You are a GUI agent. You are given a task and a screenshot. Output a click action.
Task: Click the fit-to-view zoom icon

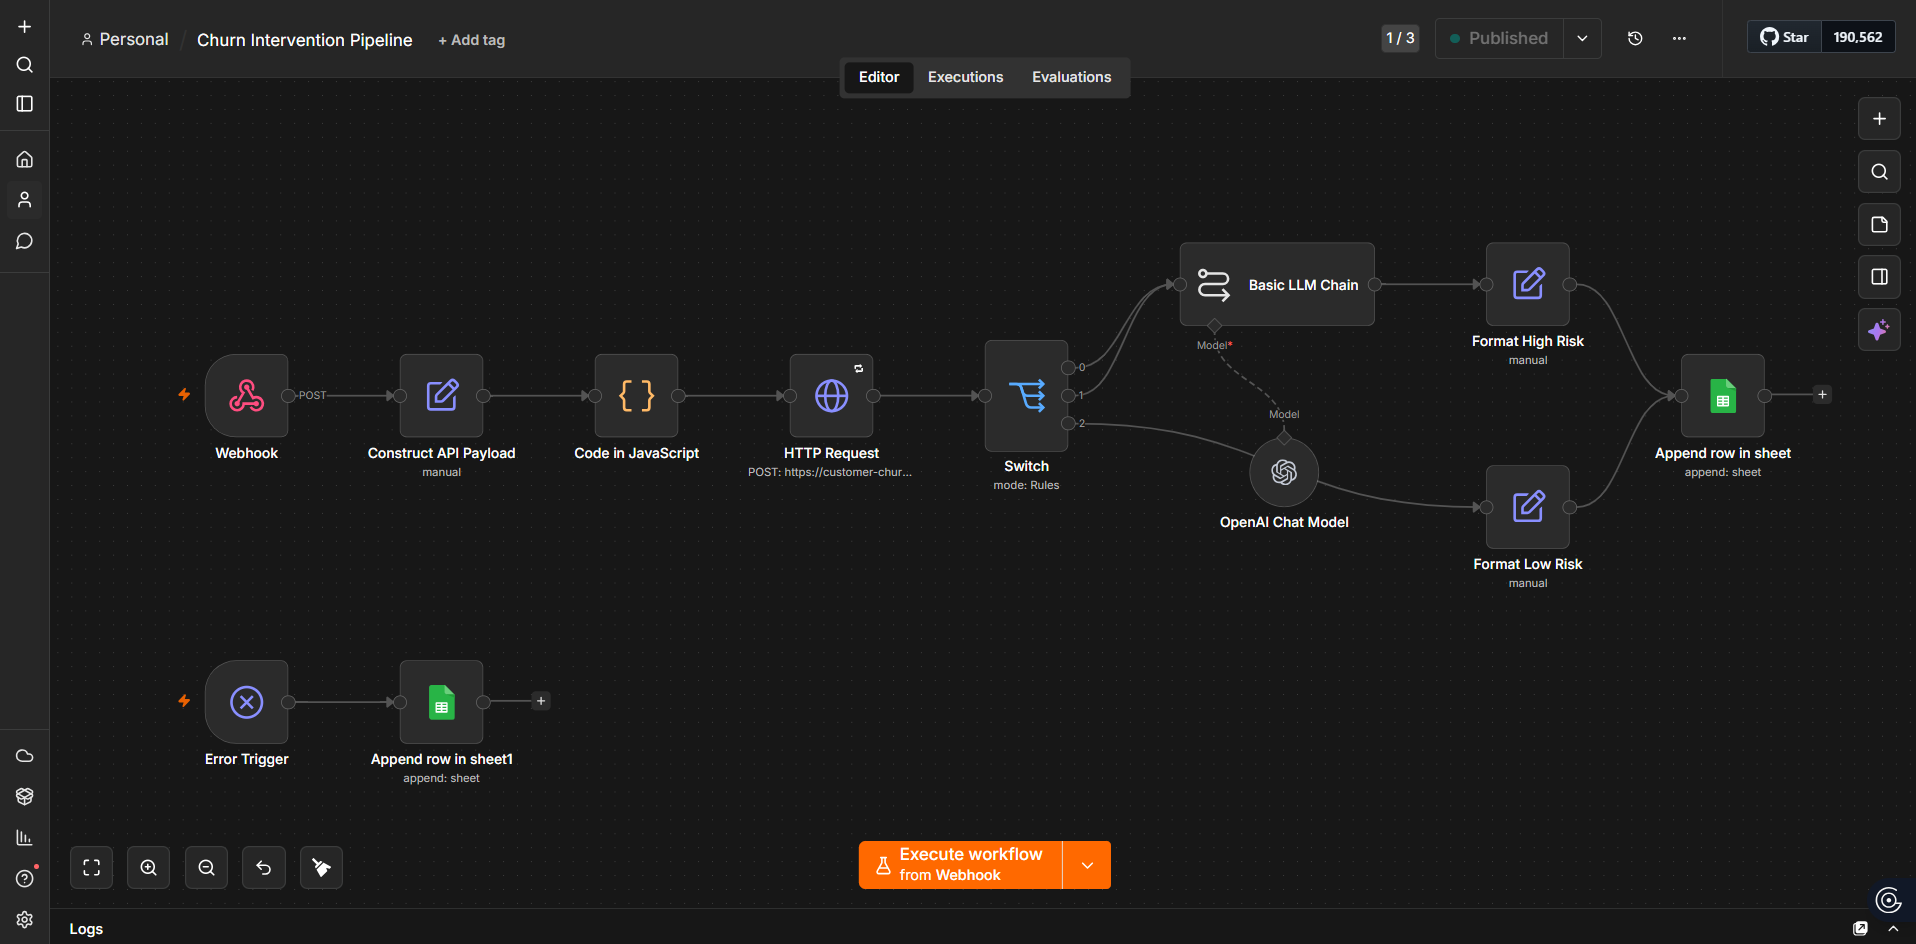point(92,868)
